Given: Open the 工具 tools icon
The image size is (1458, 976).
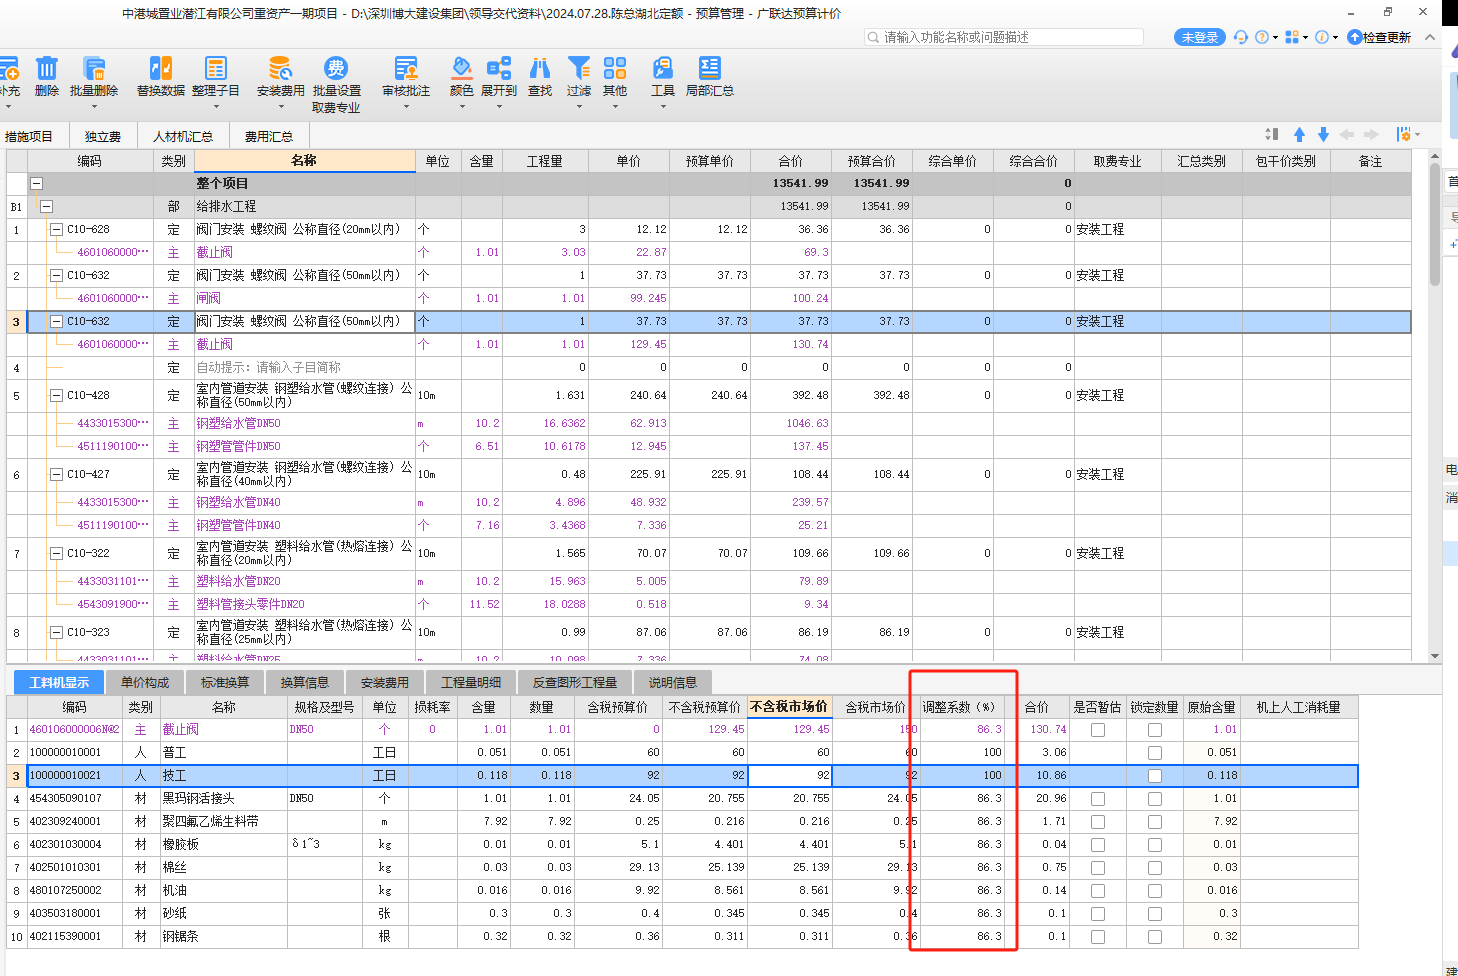Looking at the screenshot, I should pos(663,68).
